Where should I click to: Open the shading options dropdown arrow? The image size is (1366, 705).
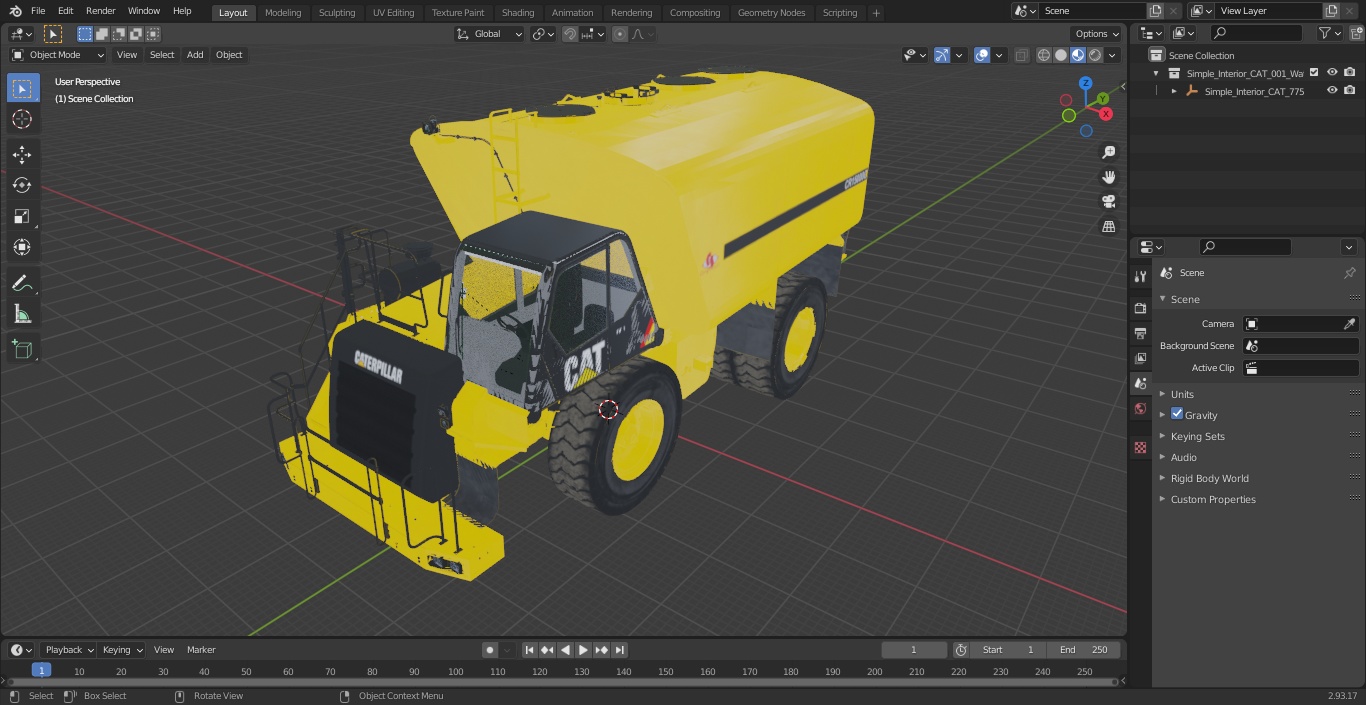click(1112, 55)
